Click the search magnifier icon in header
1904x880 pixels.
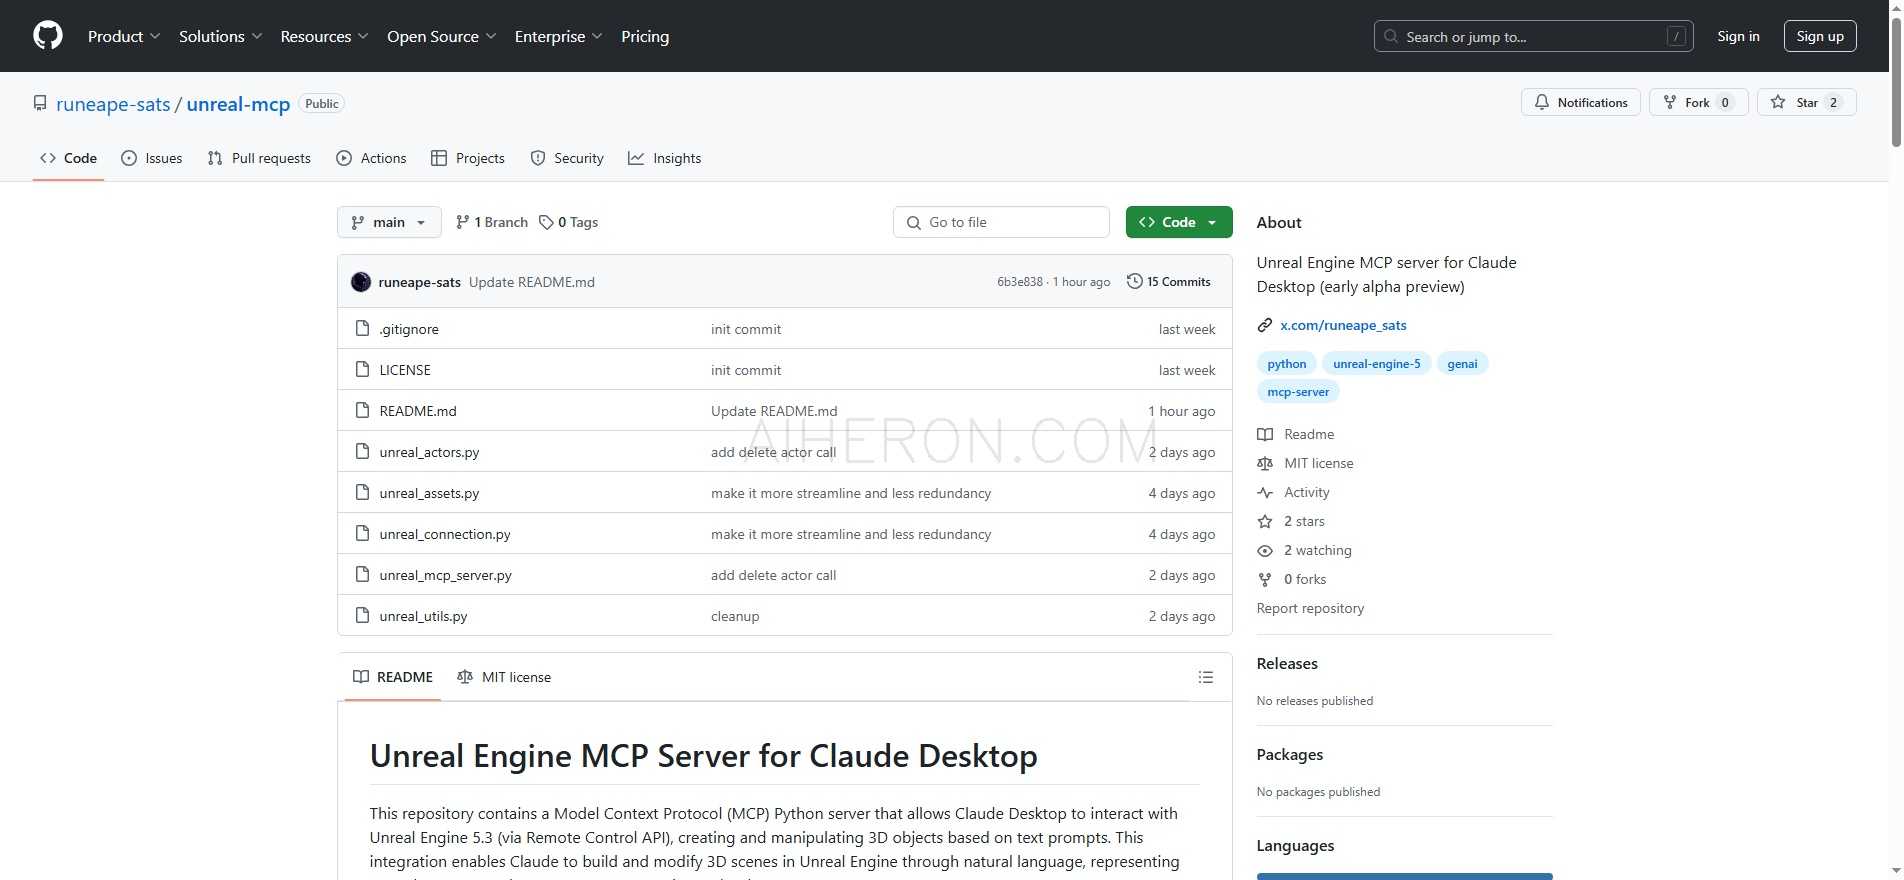tap(1391, 36)
